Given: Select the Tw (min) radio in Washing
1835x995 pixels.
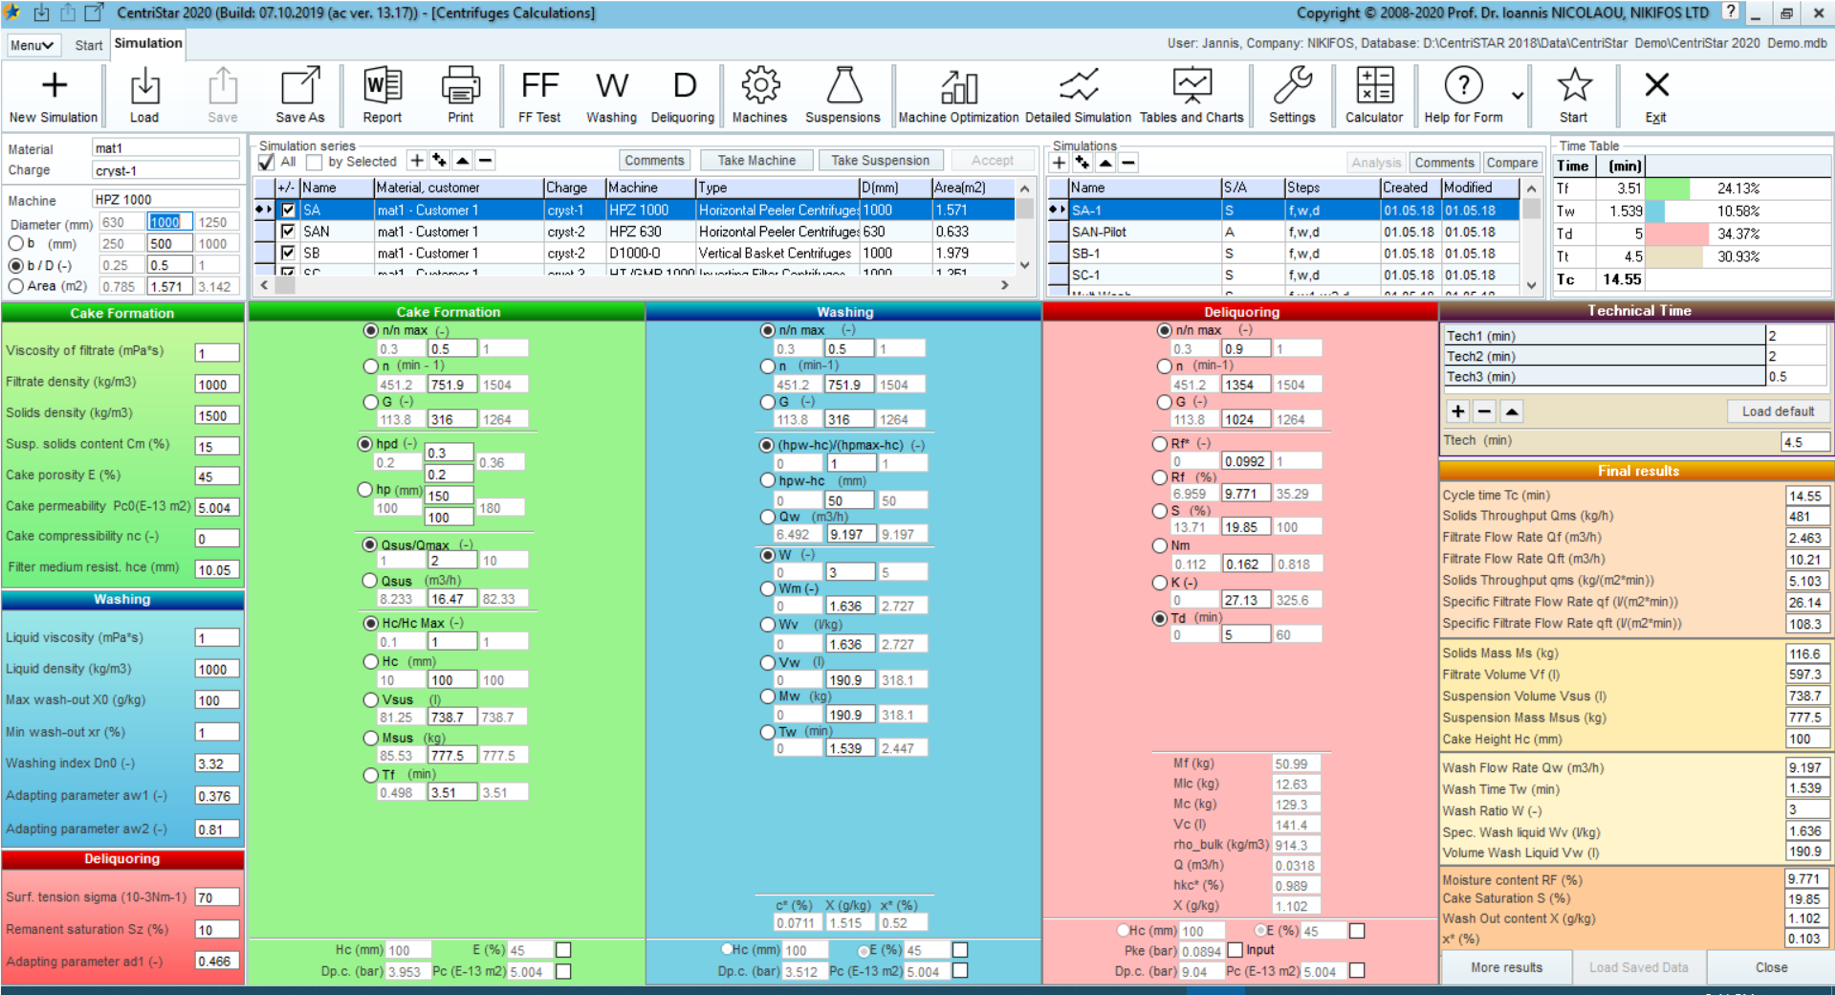Looking at the screenshot, I should coord(767,731).
